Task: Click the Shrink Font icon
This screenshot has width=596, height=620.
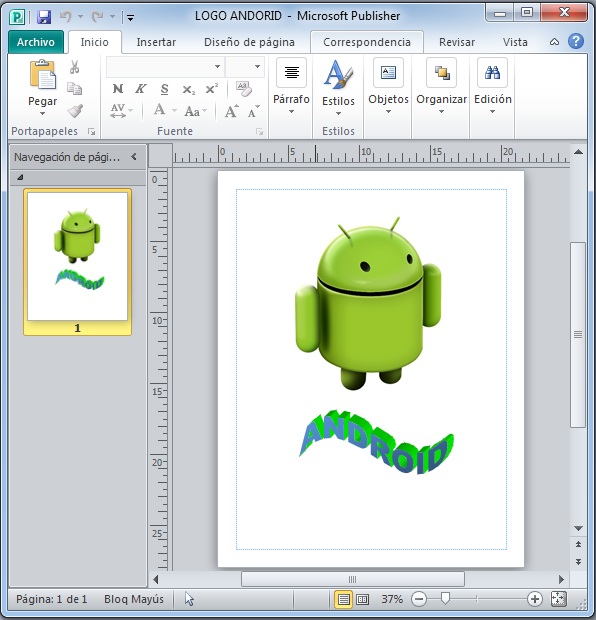Action: click(x=254, y=112)
